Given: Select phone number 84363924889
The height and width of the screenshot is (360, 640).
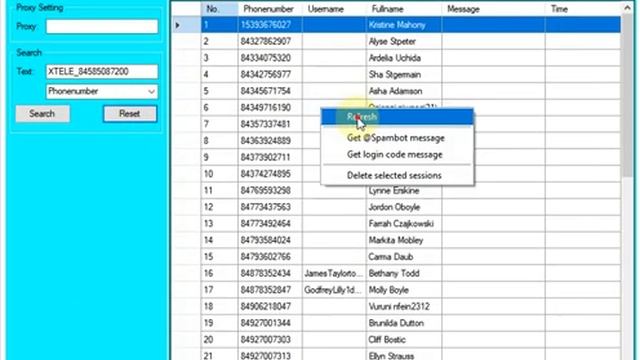Looking at the screenshot, I should pos(270,141).
